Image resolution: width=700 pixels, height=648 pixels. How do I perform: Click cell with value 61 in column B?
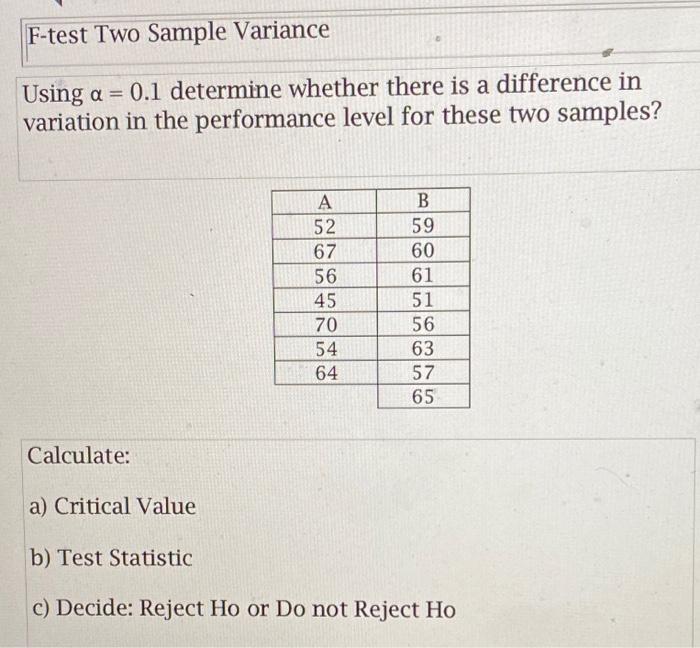423,274
